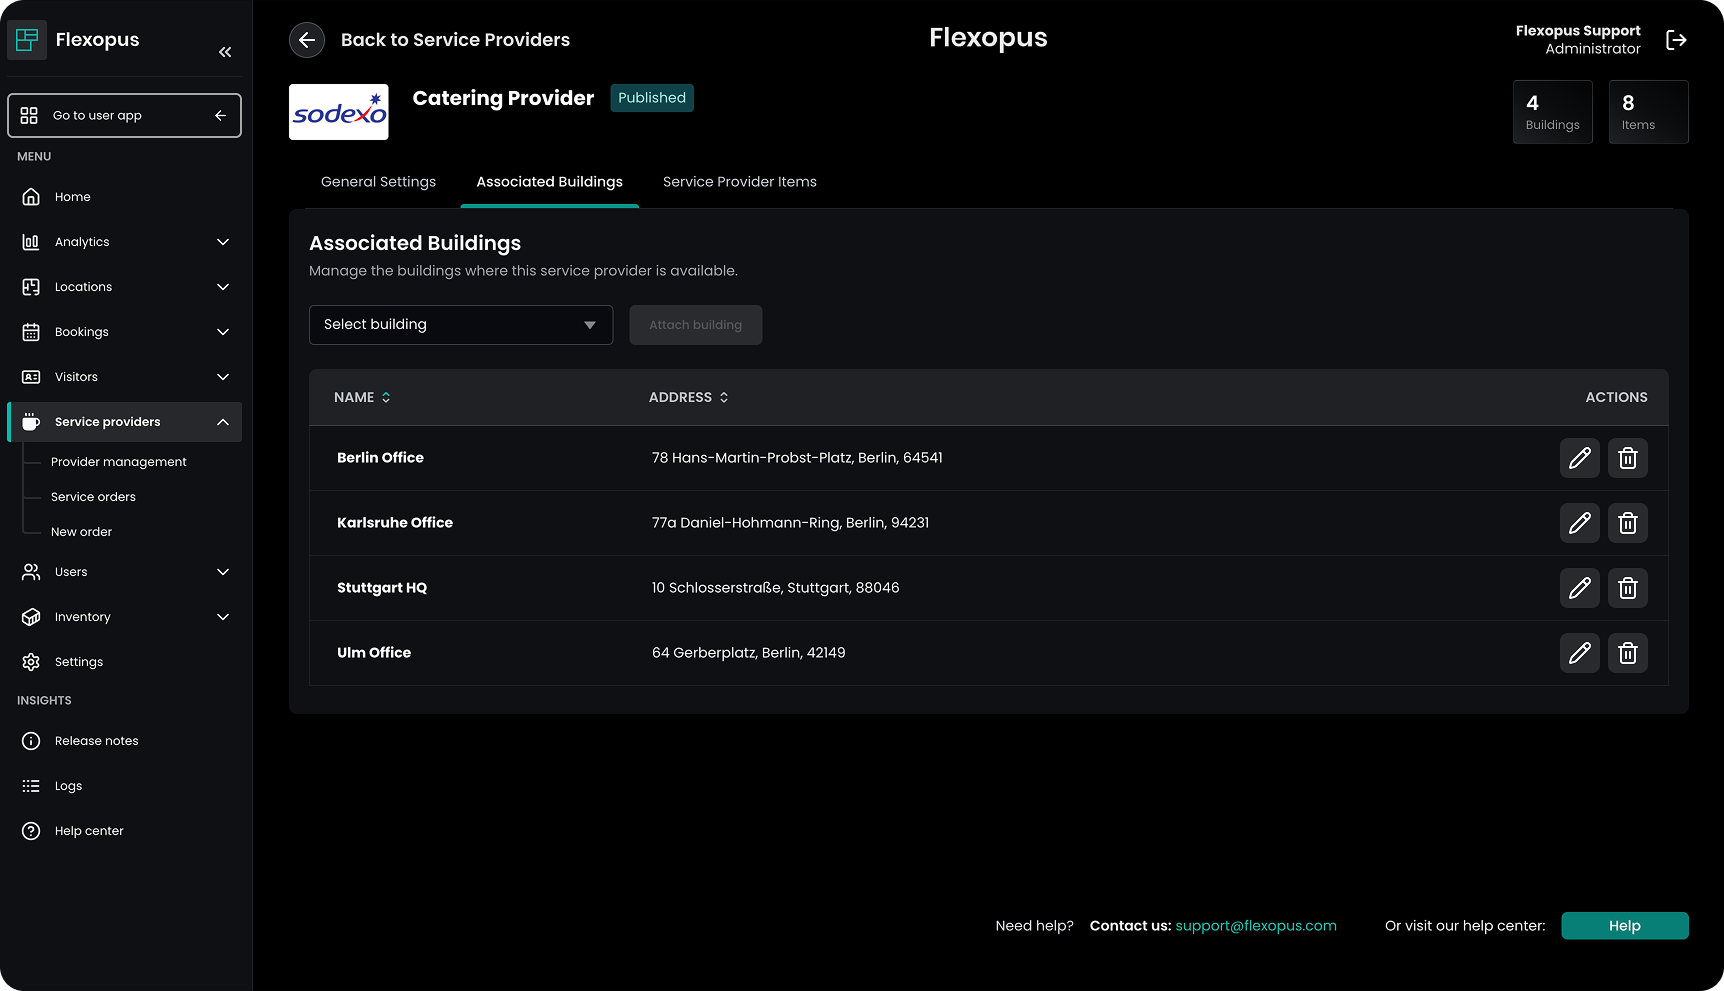
Task: Collapse the sidebar with double chevron icon
Action: tap(225, 52)
